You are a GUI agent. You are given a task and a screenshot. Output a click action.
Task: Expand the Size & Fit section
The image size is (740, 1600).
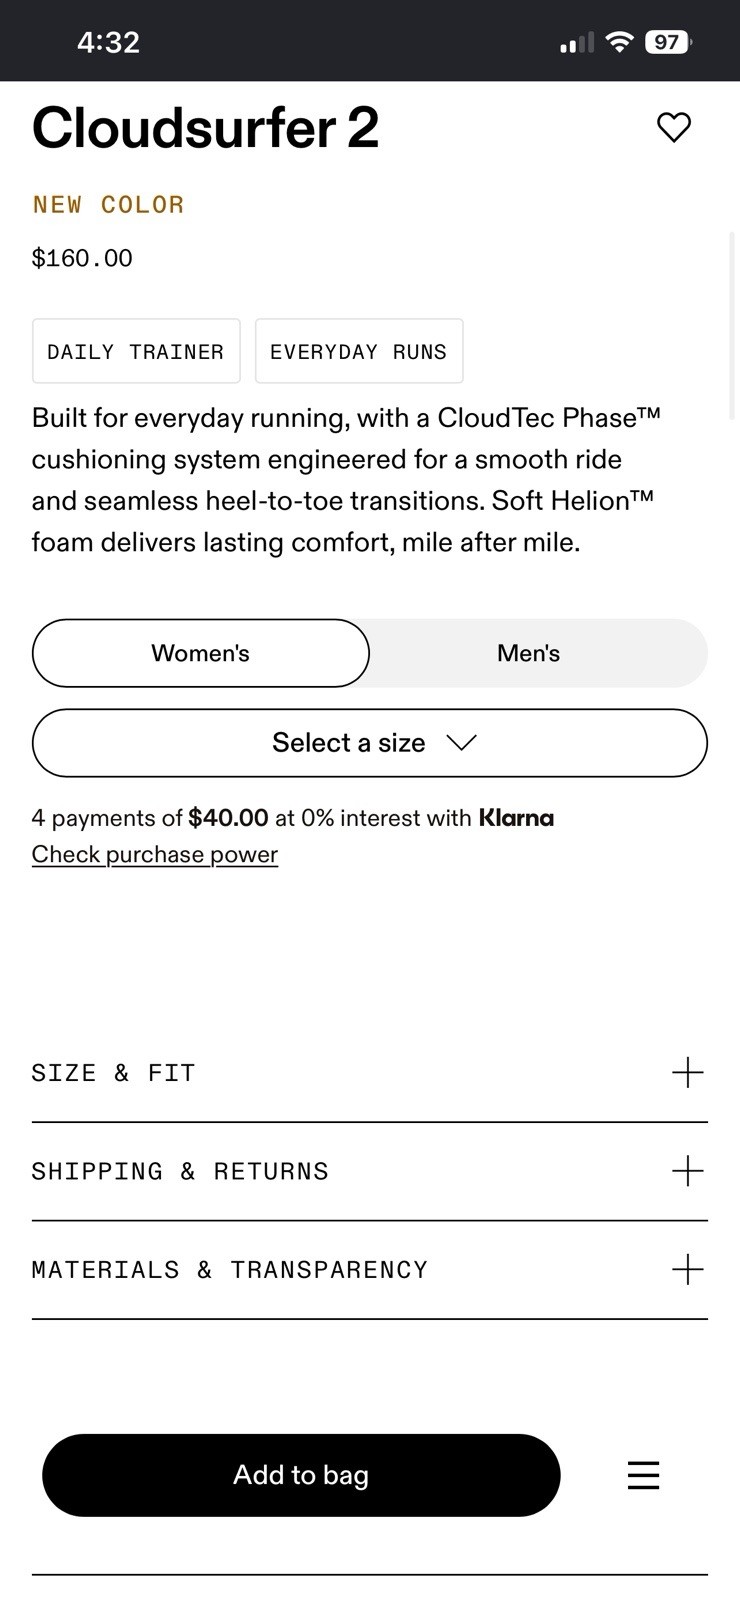(370, 1073)
